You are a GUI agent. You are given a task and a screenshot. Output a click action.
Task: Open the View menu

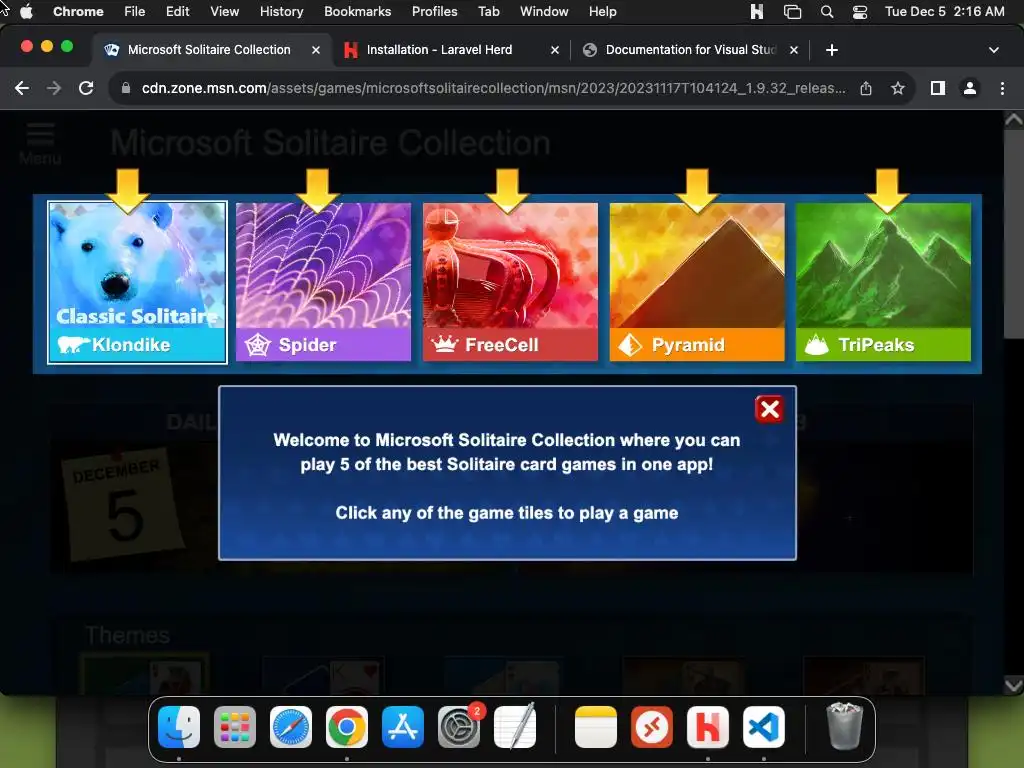tap(225, 11)
